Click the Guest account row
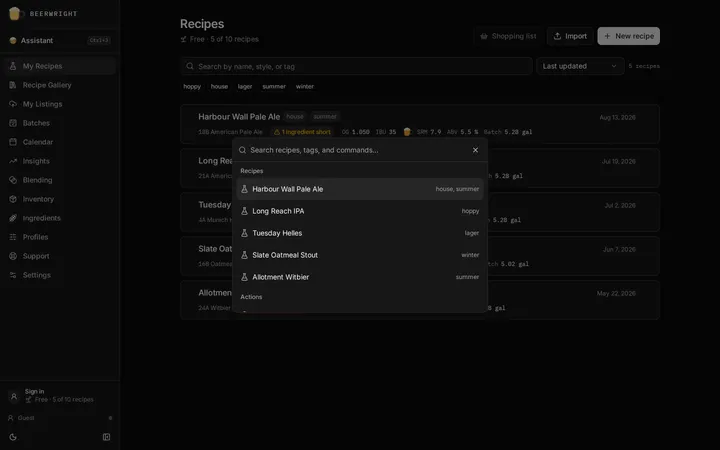Image resolution: width=720 pixels, height=450 pixels. (x=60, y=418)
